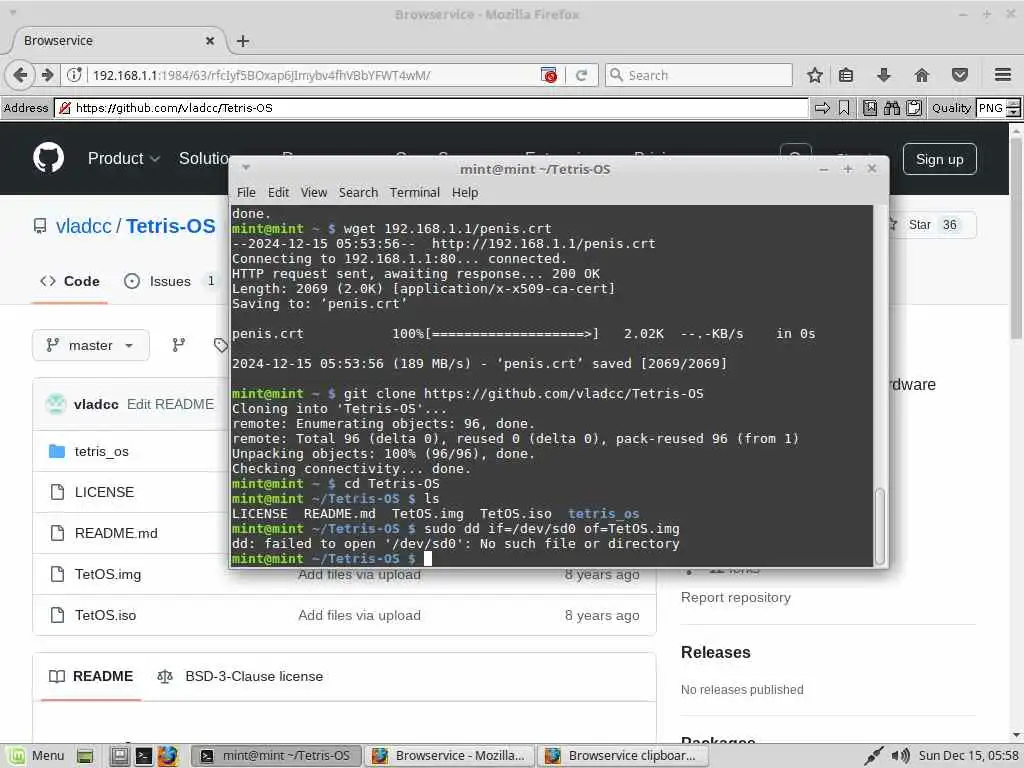The image size is (1024, 768).
Task: Click Firefox Search box
Action: (x=699, y=75)
